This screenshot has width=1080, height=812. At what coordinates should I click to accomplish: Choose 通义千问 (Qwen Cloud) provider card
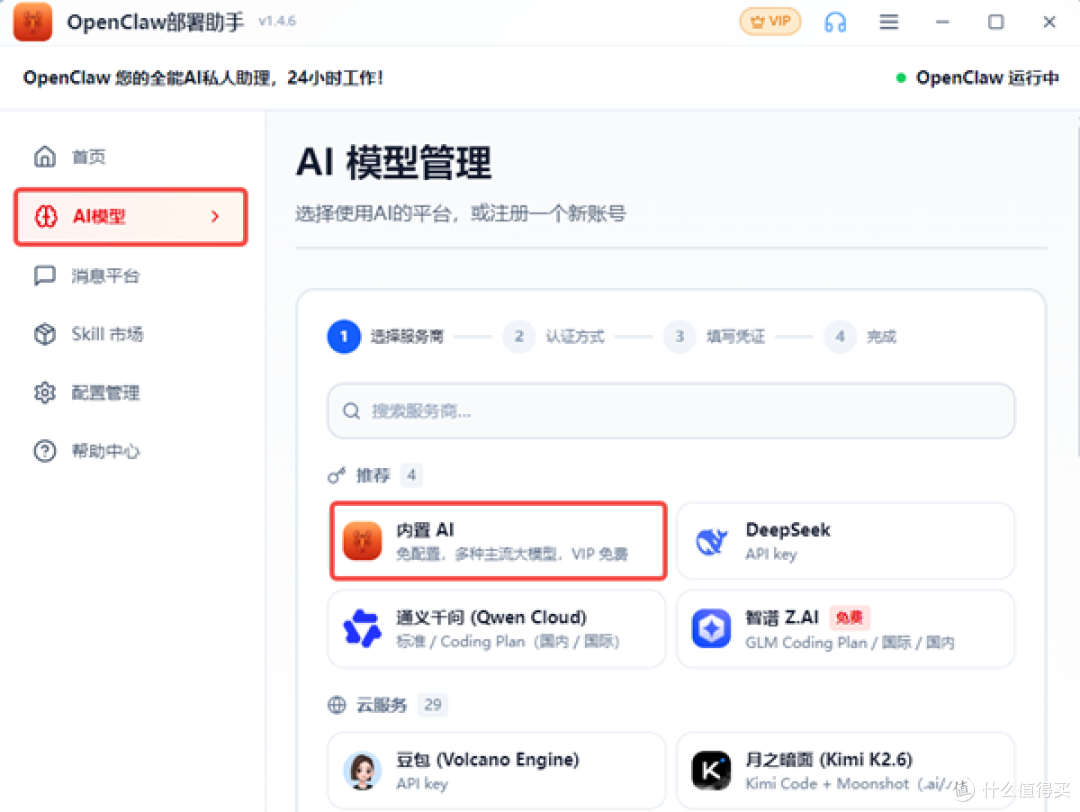coord(497,628)
